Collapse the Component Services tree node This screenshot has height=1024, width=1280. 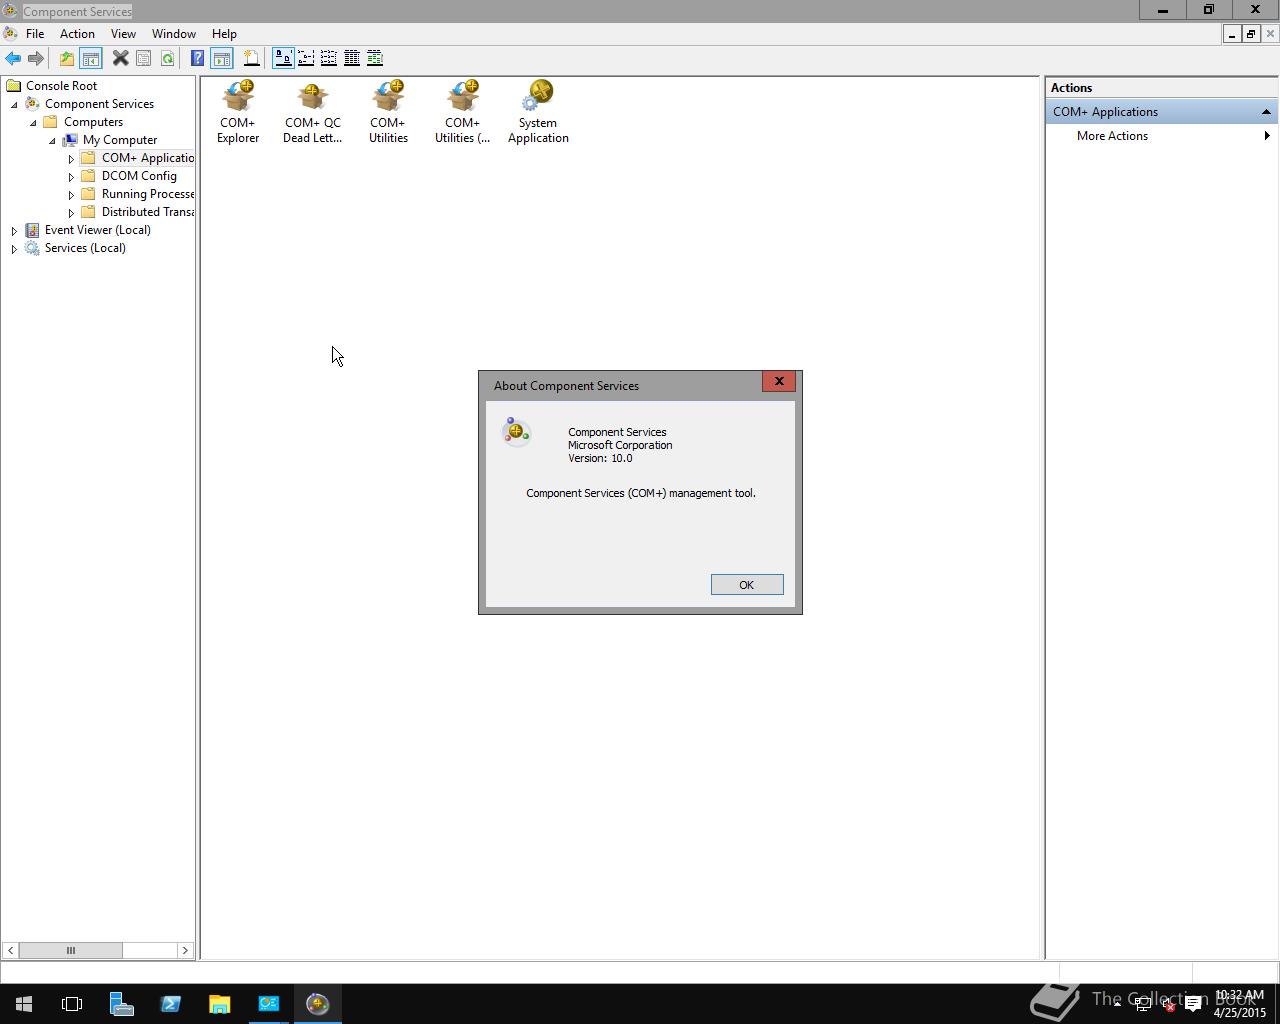tap(14, 104)
